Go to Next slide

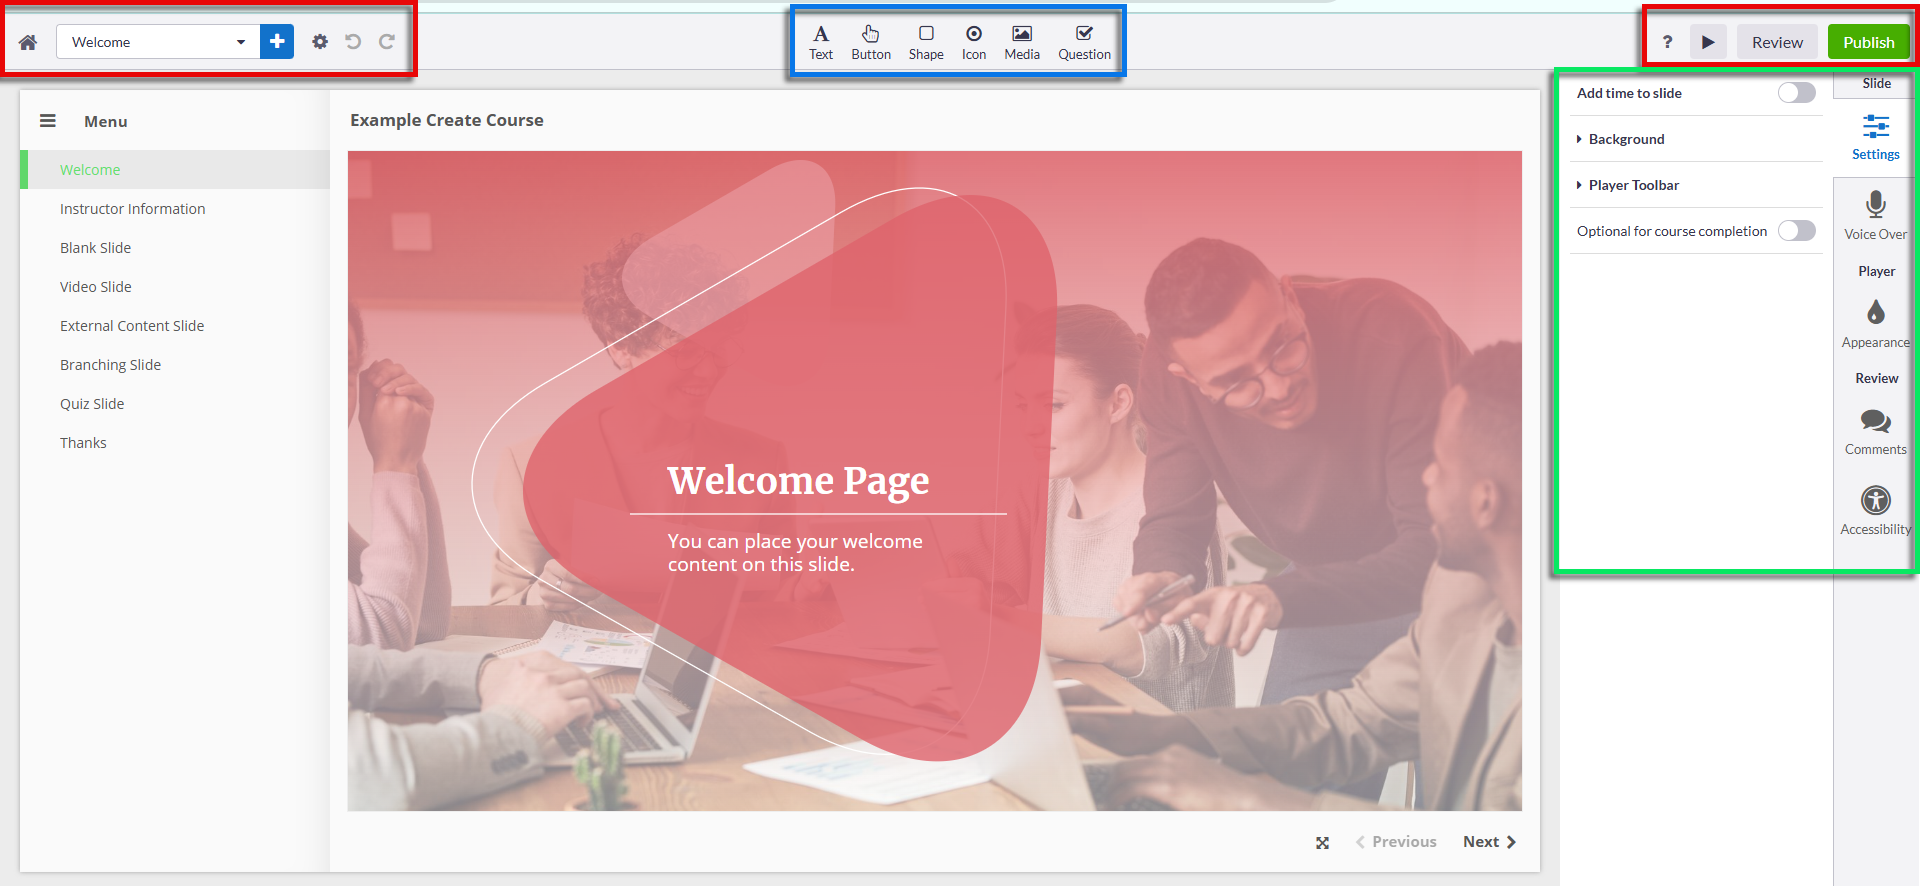pos(1489,842)
